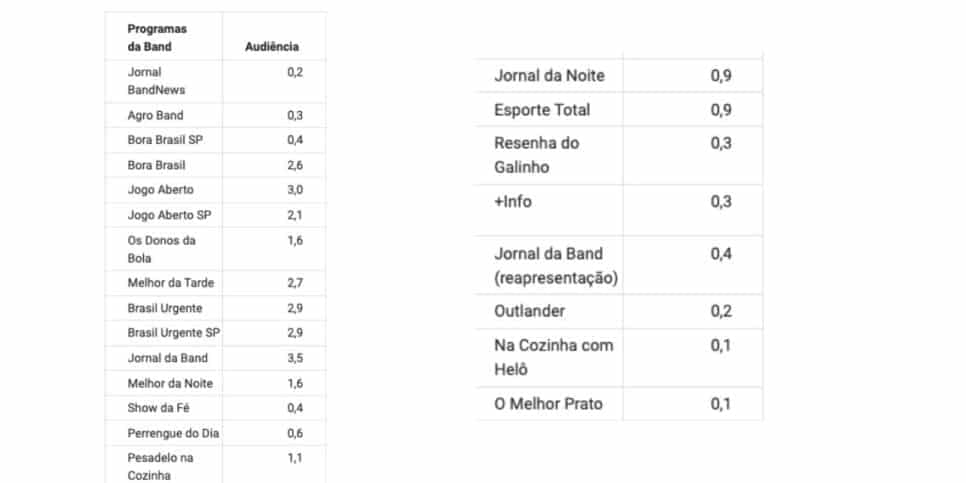Select the Melhor da Tarde row
Image resolution: width=966 pixels, height=483 pixels.
point(215,283)
